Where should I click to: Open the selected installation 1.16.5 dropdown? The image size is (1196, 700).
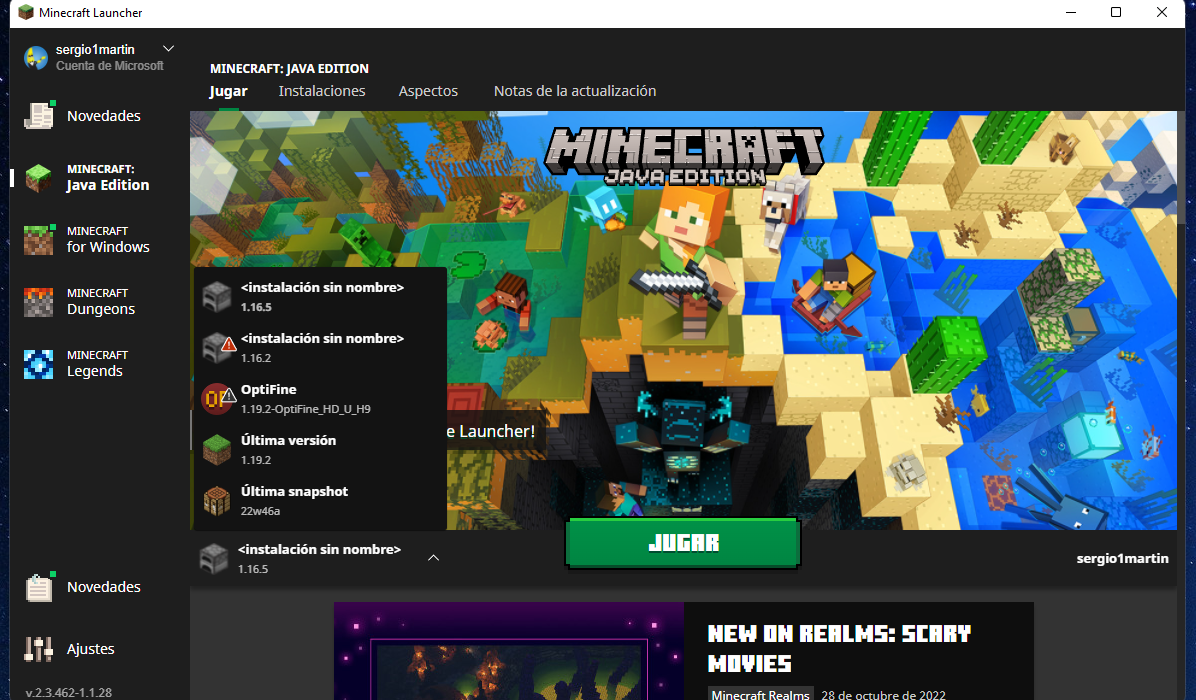pyautogui.click(x=319, y=558)
